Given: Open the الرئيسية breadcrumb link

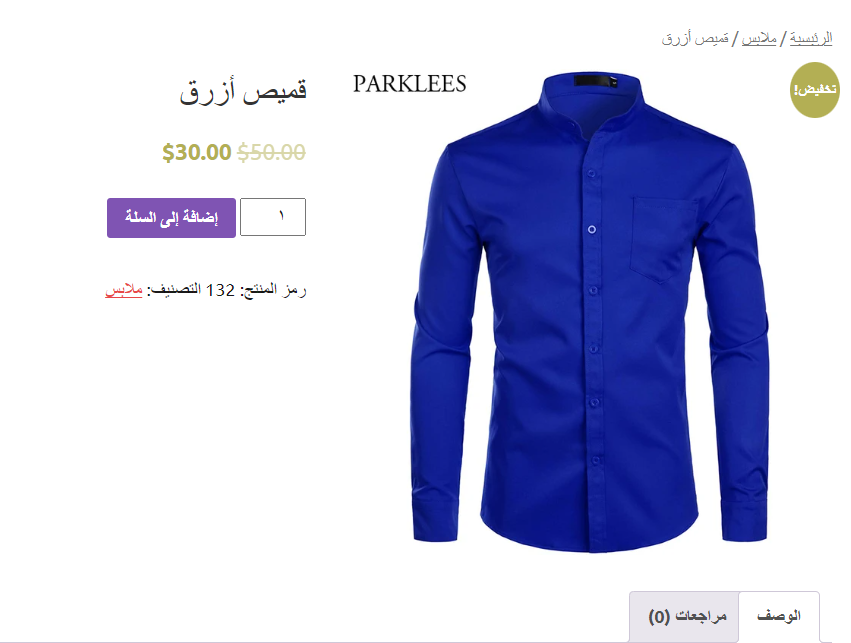Looking at the screenshot, I should point(811,39).
